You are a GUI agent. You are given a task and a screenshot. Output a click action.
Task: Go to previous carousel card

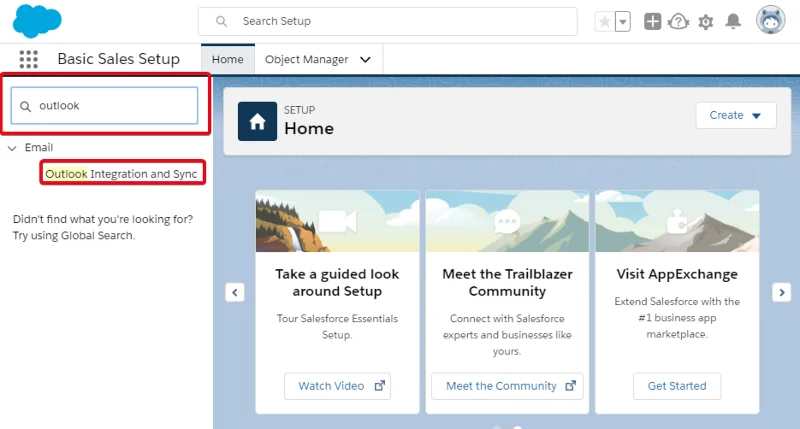point(235,293)
